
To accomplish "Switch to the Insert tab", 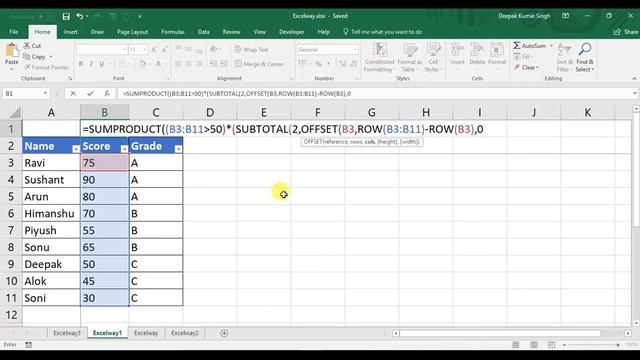I will pos(71,32).
